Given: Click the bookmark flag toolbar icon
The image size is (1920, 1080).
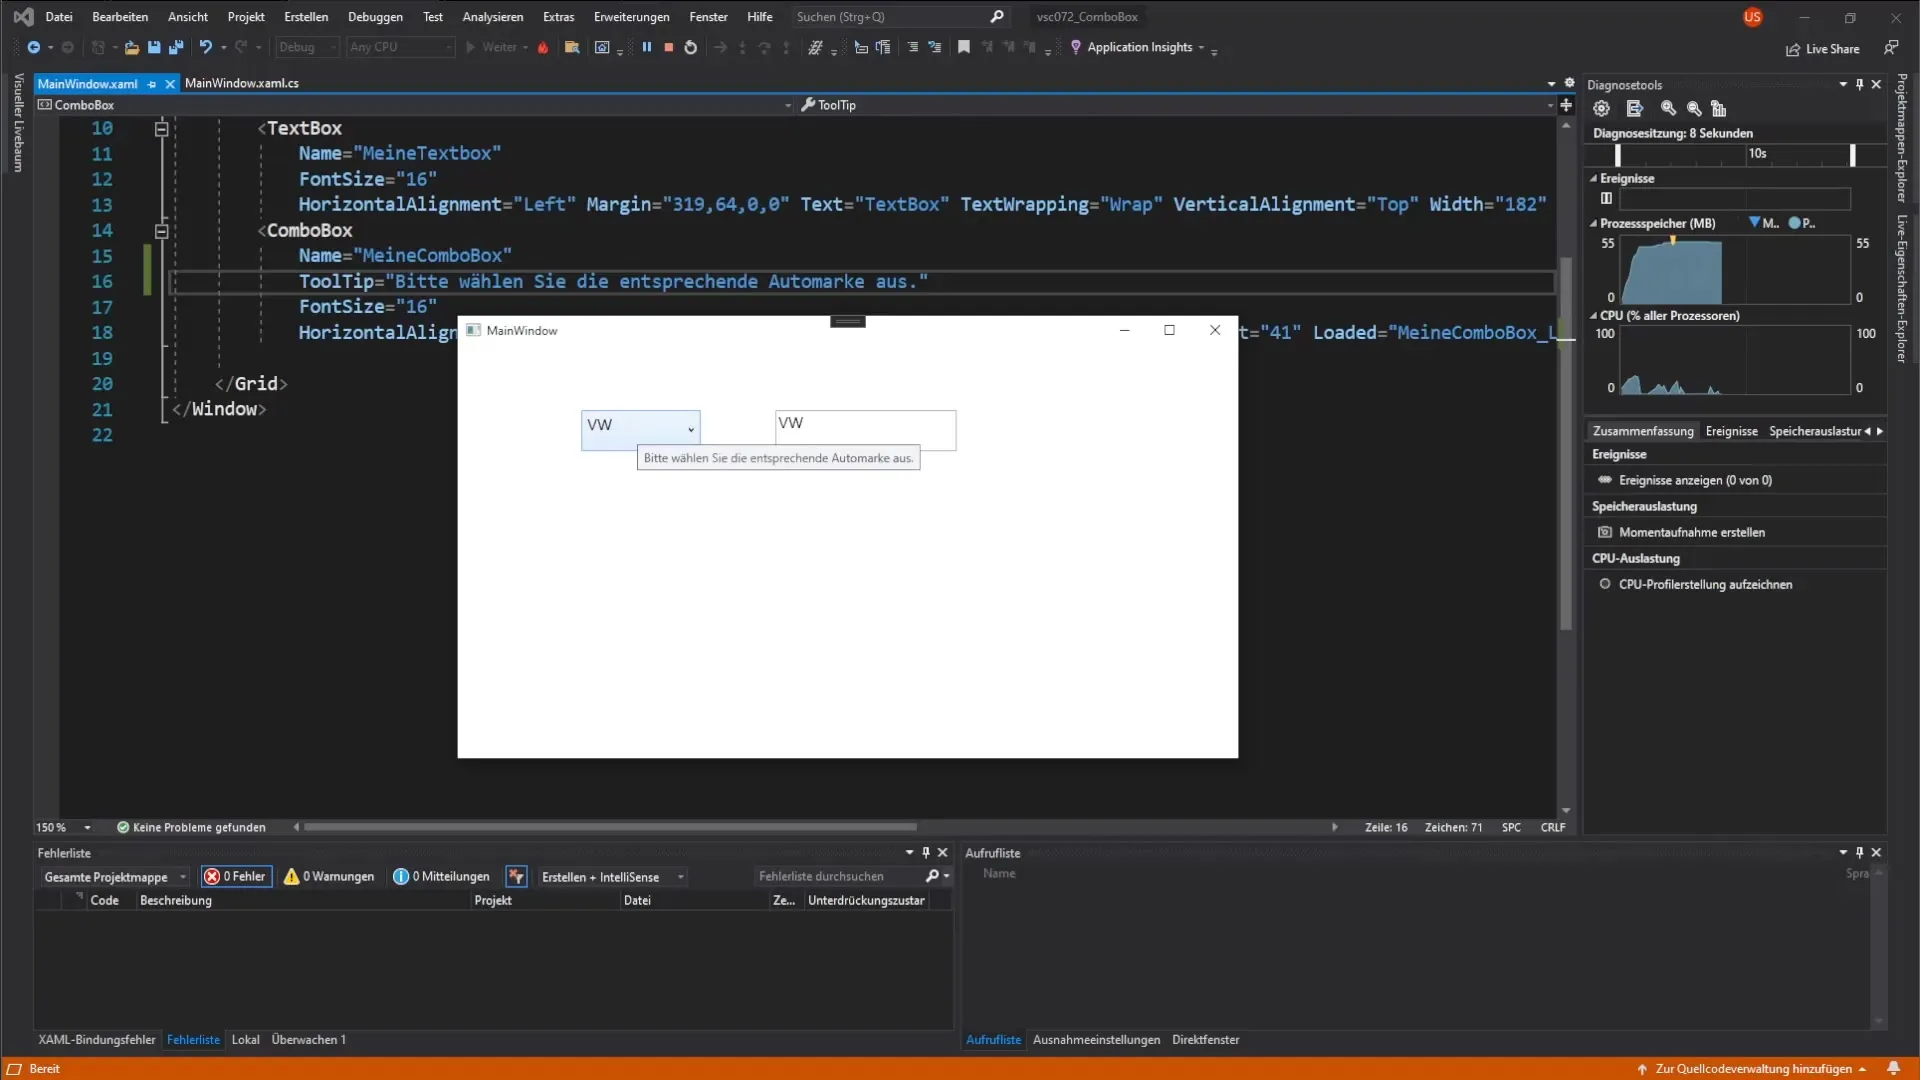Looking at the screenshot, I should (x=964, y=47).
